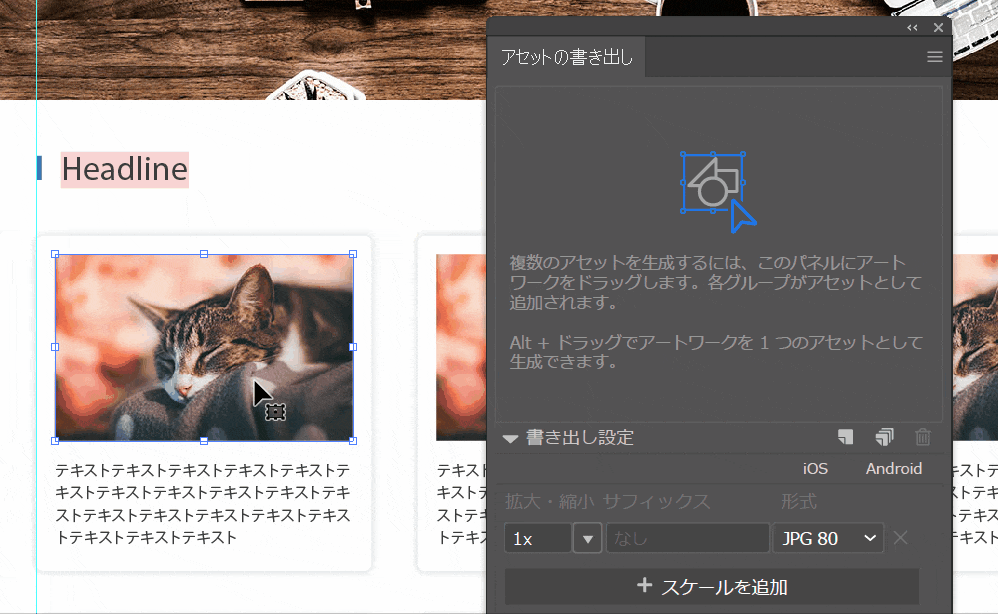998x614 pixels.
Task: Open the scale preset dropdown arrow
Action: tap(587, 538)
